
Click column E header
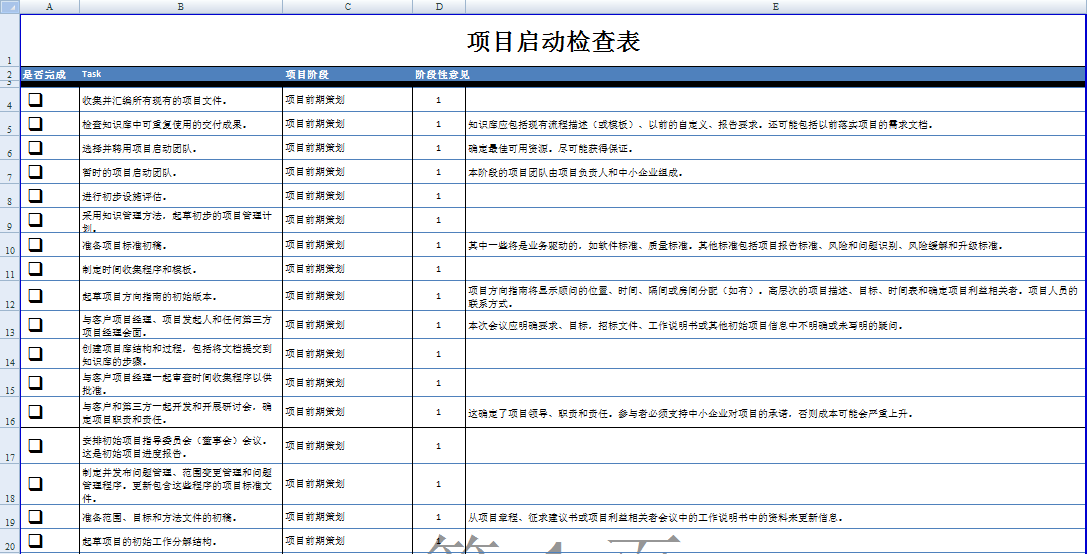(x=775, y=6)
